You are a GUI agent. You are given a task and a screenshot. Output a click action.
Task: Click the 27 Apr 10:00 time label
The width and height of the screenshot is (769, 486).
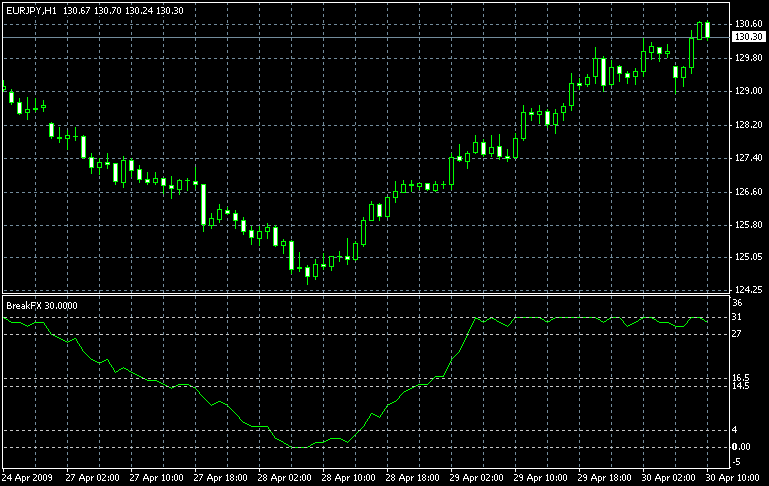coord(157,478)
